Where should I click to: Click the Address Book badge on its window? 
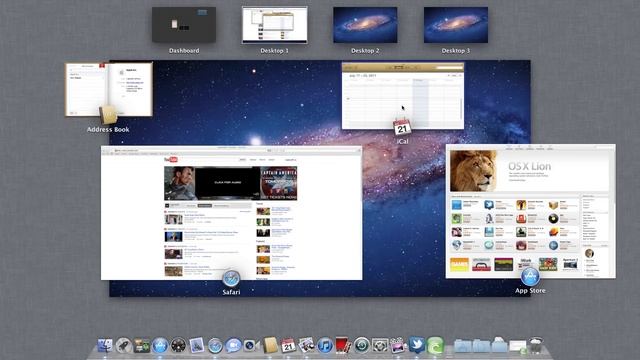pyautogui.click(x=108, y=115)
